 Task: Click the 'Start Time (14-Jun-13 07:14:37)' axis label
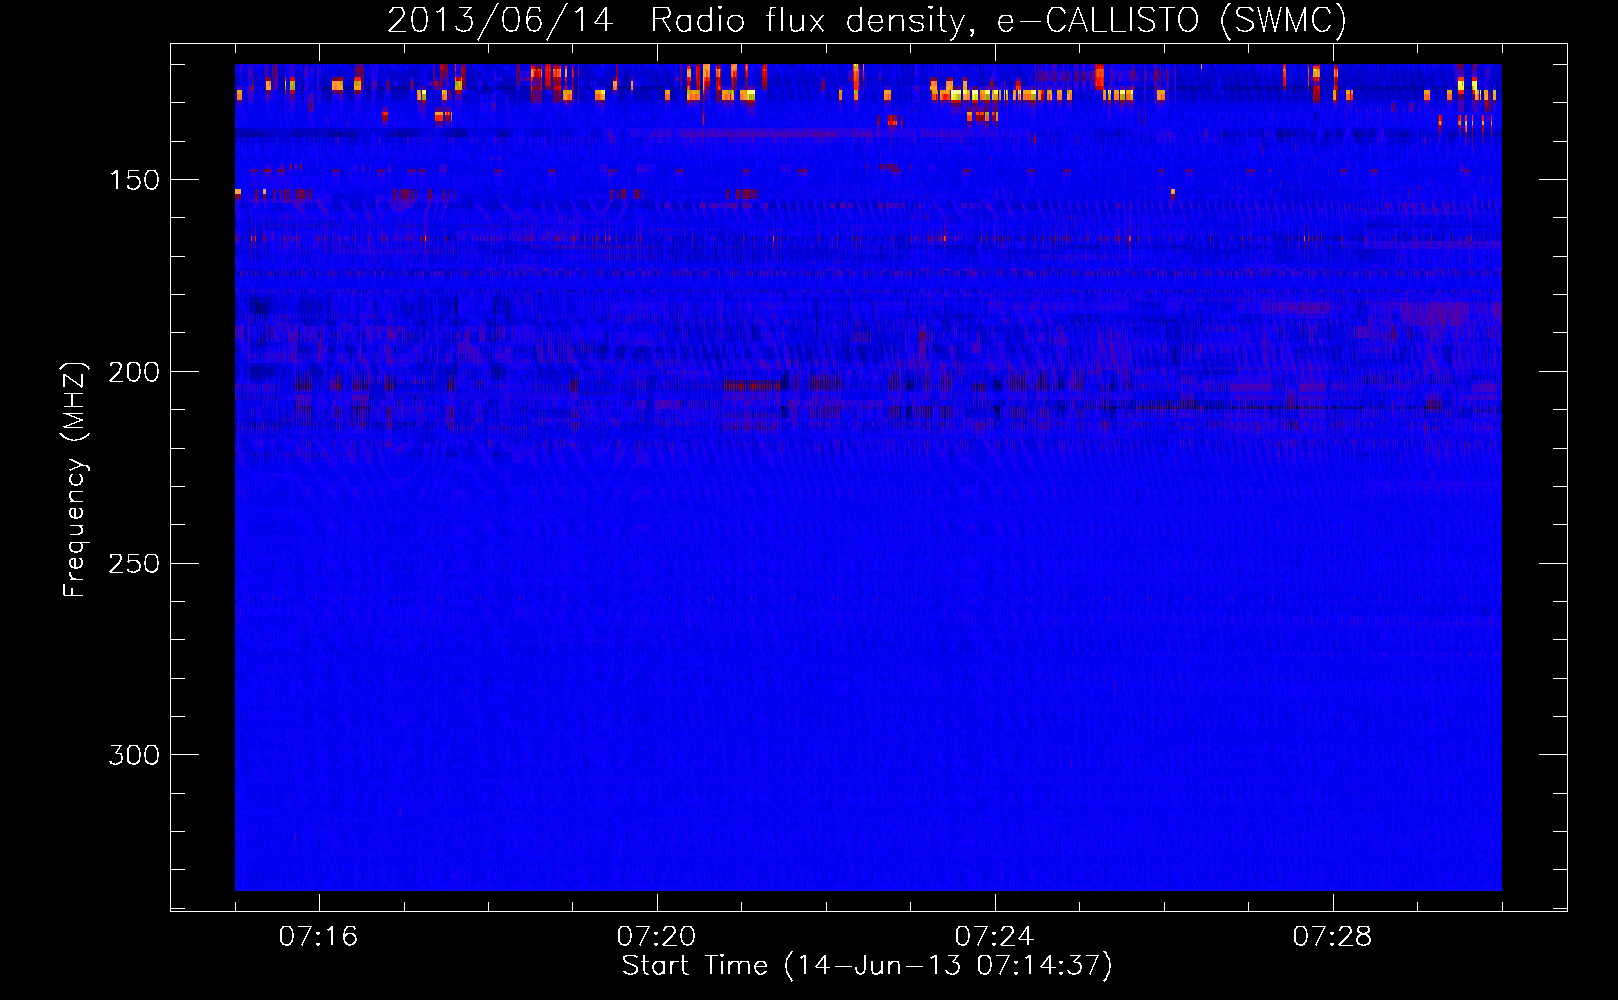pos(867,966)
